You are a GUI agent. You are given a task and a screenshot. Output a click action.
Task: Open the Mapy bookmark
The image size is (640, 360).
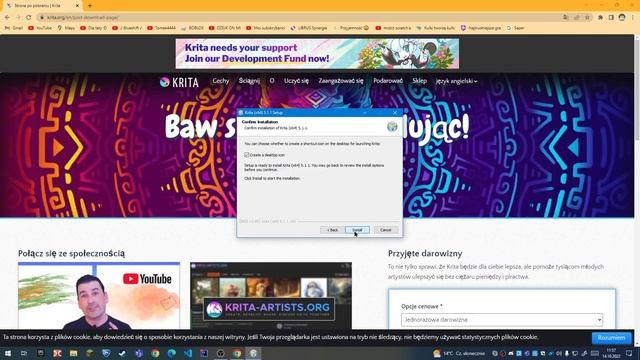(66, 28)
